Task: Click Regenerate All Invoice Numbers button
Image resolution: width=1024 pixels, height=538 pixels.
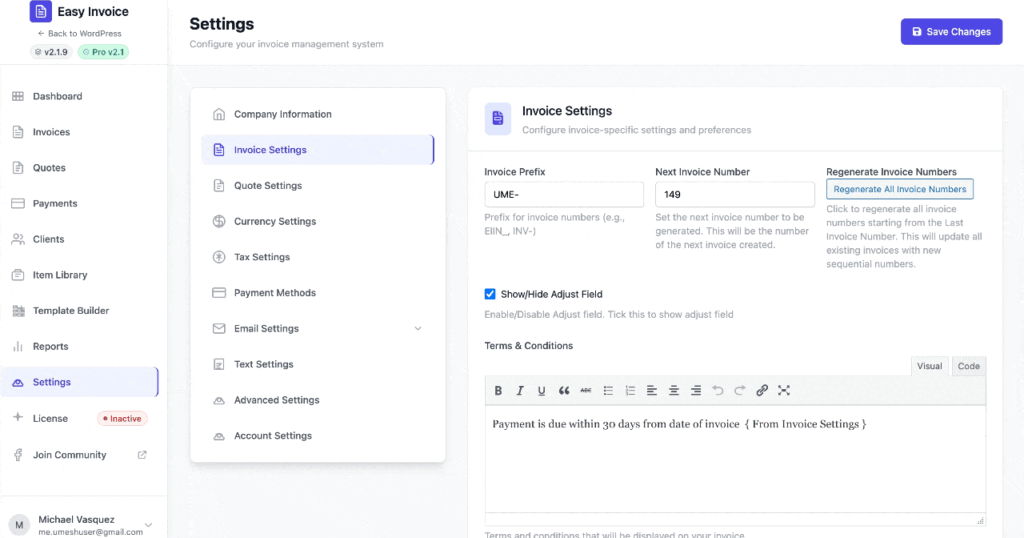Action: point(899,189)
